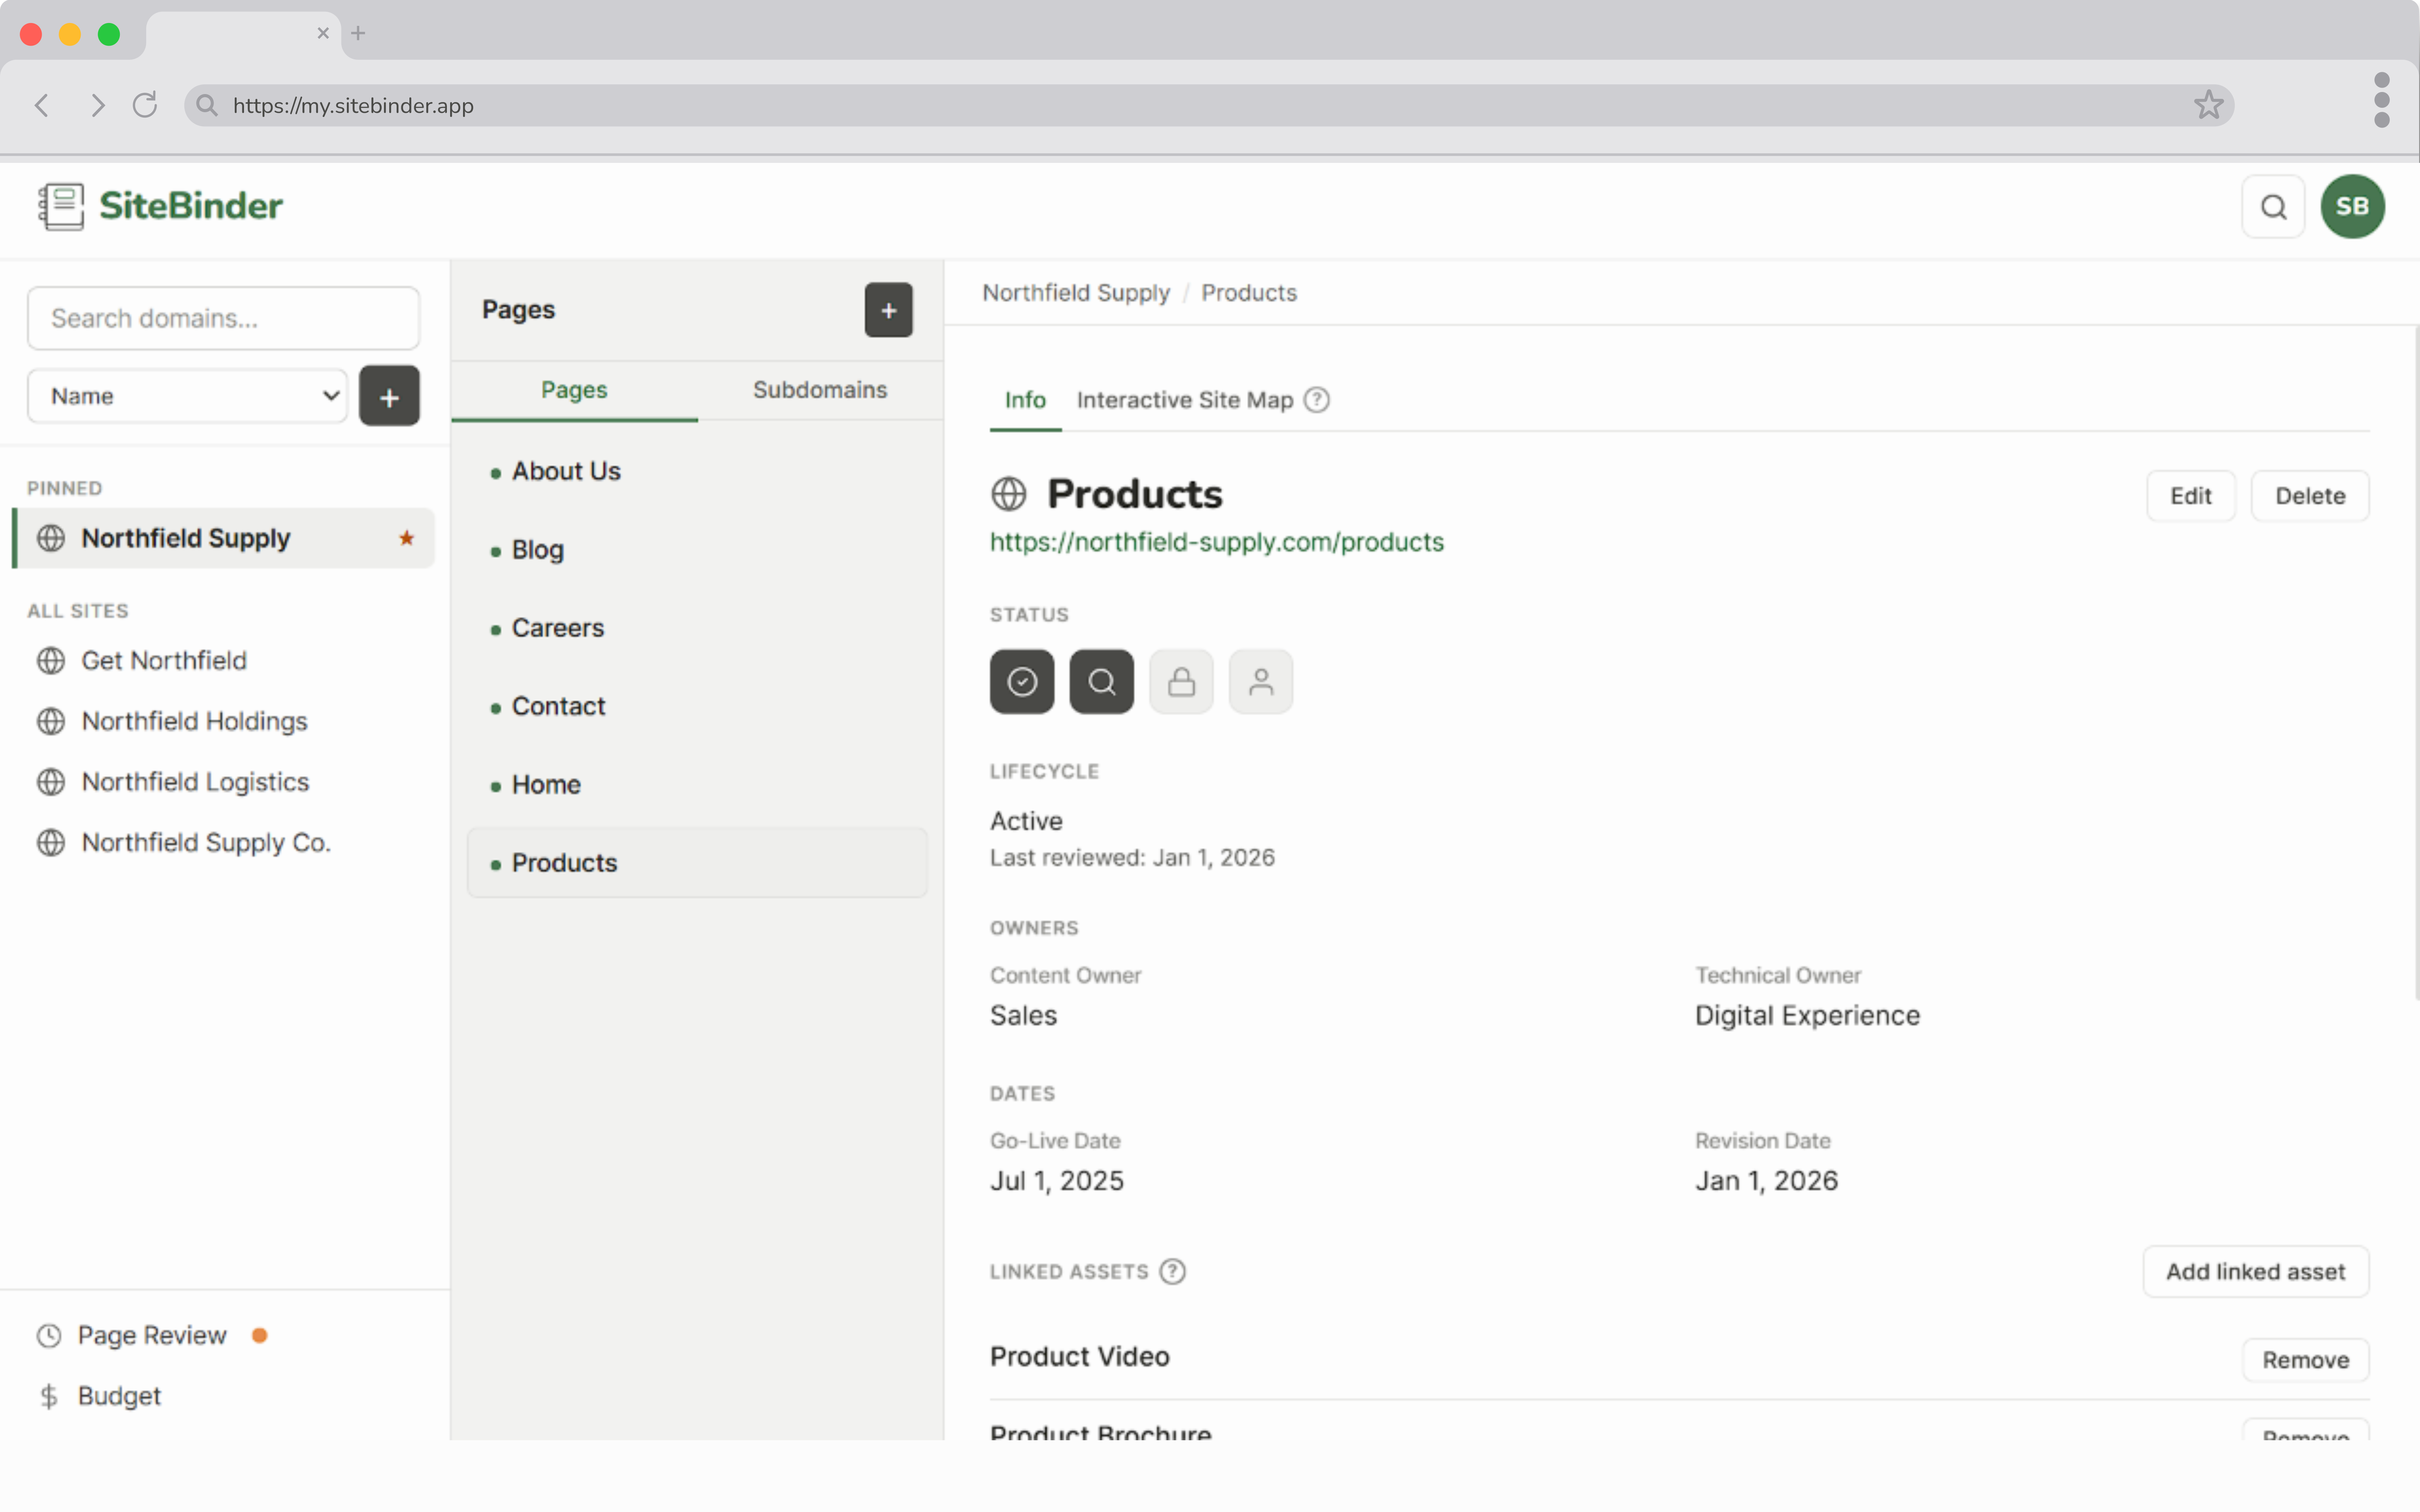Viewport: 2420px width, 1512px height.
Task: Reload the page with the refresh icon
Action: [145, 105]
